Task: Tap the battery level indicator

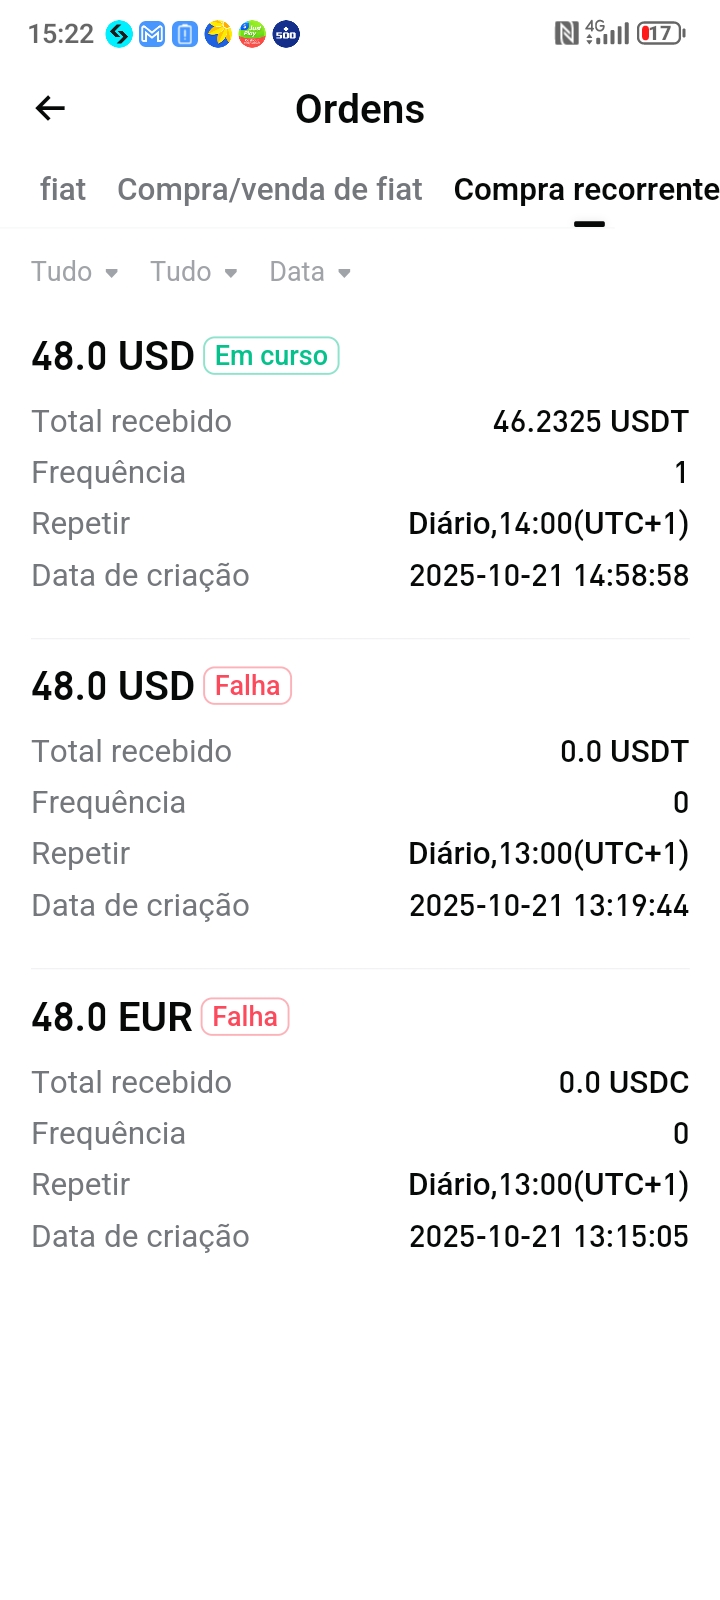Action: [661, 34]
